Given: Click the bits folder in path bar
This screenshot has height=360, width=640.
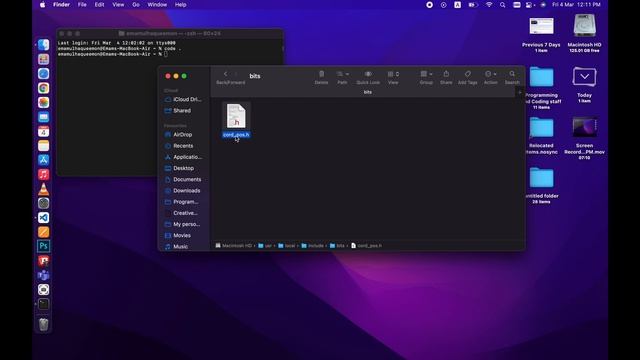Looking at the screenshot, I should click(x=337, y=246).
